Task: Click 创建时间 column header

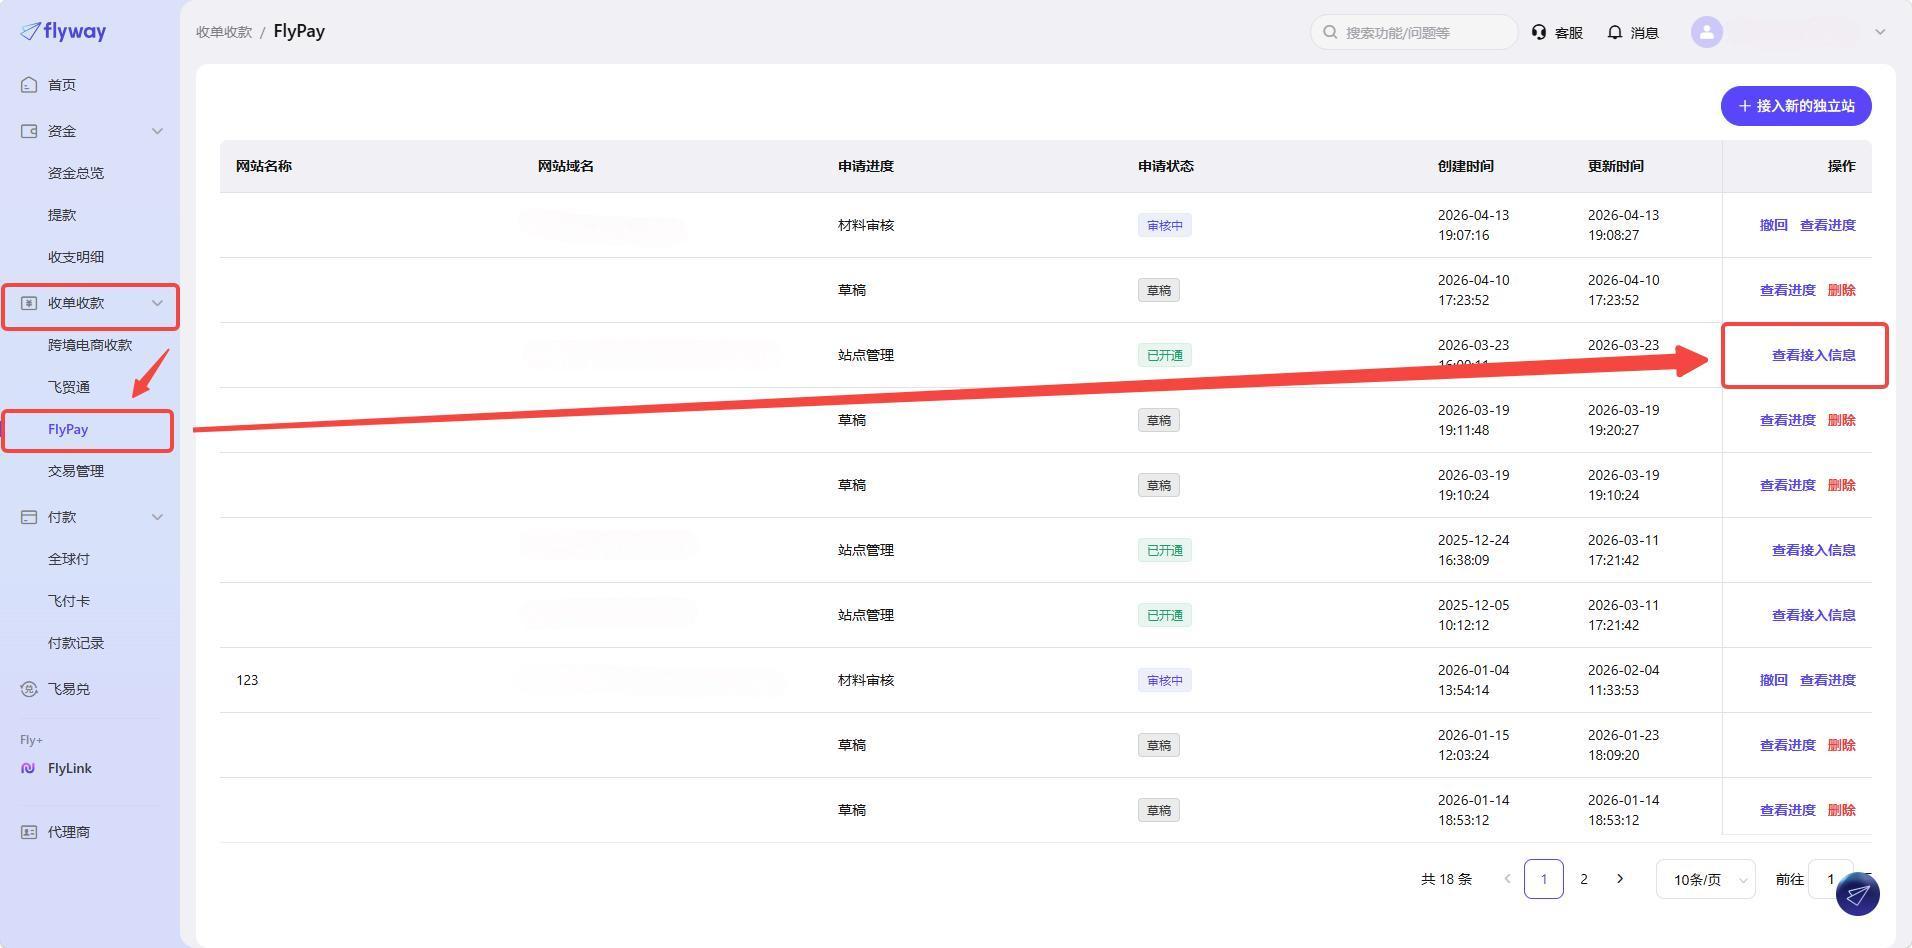Action: (1466, 166)
